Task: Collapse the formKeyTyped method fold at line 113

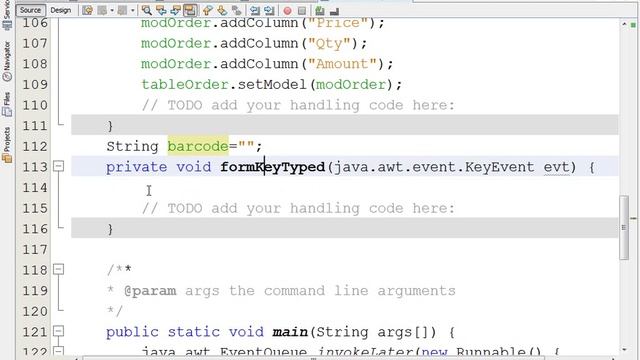Action: 59,166
